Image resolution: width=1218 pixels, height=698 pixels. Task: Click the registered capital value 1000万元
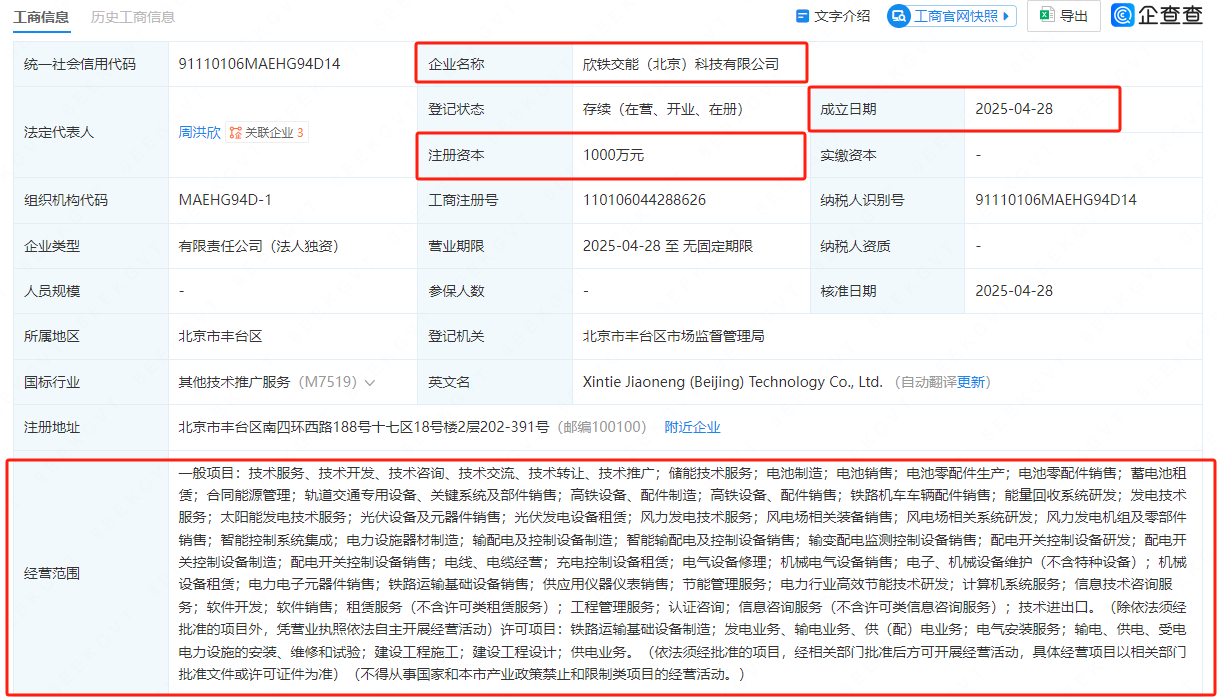[613, 155]
